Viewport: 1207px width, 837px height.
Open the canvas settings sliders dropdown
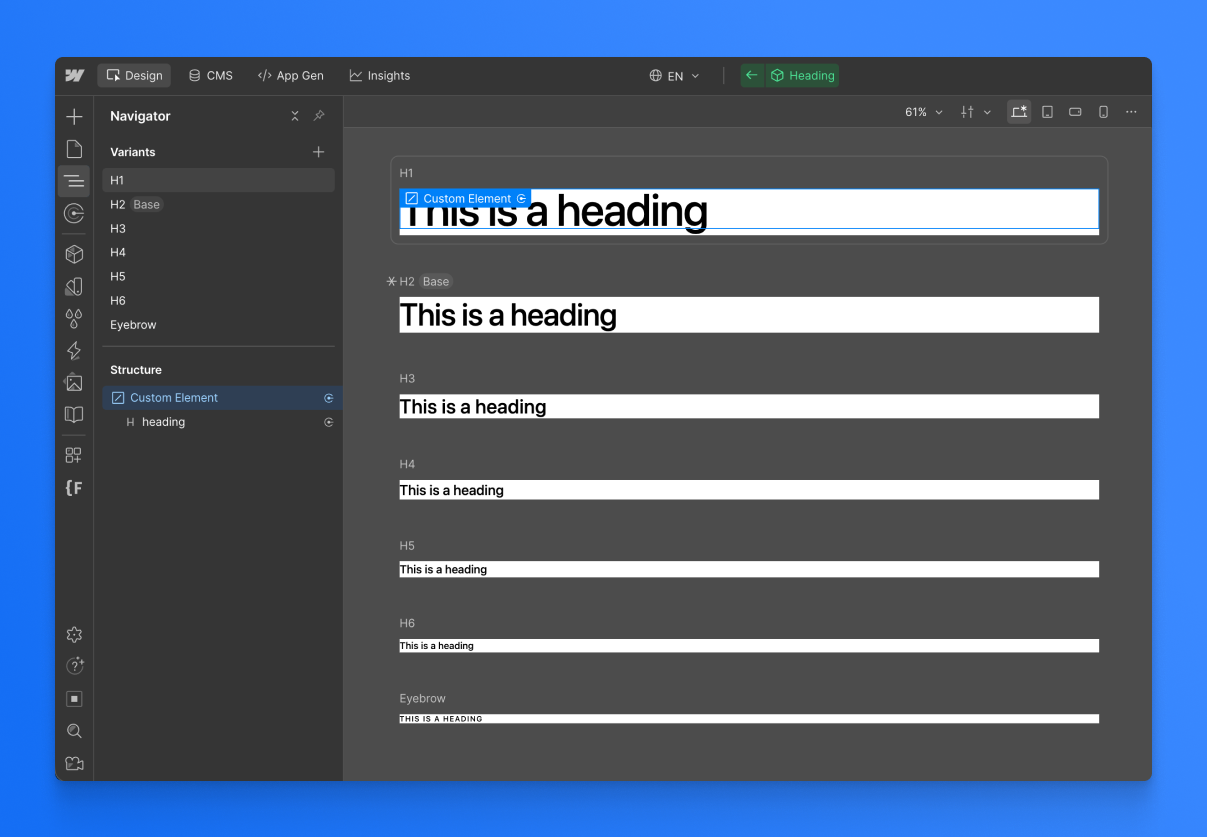(x=976, y=112)
